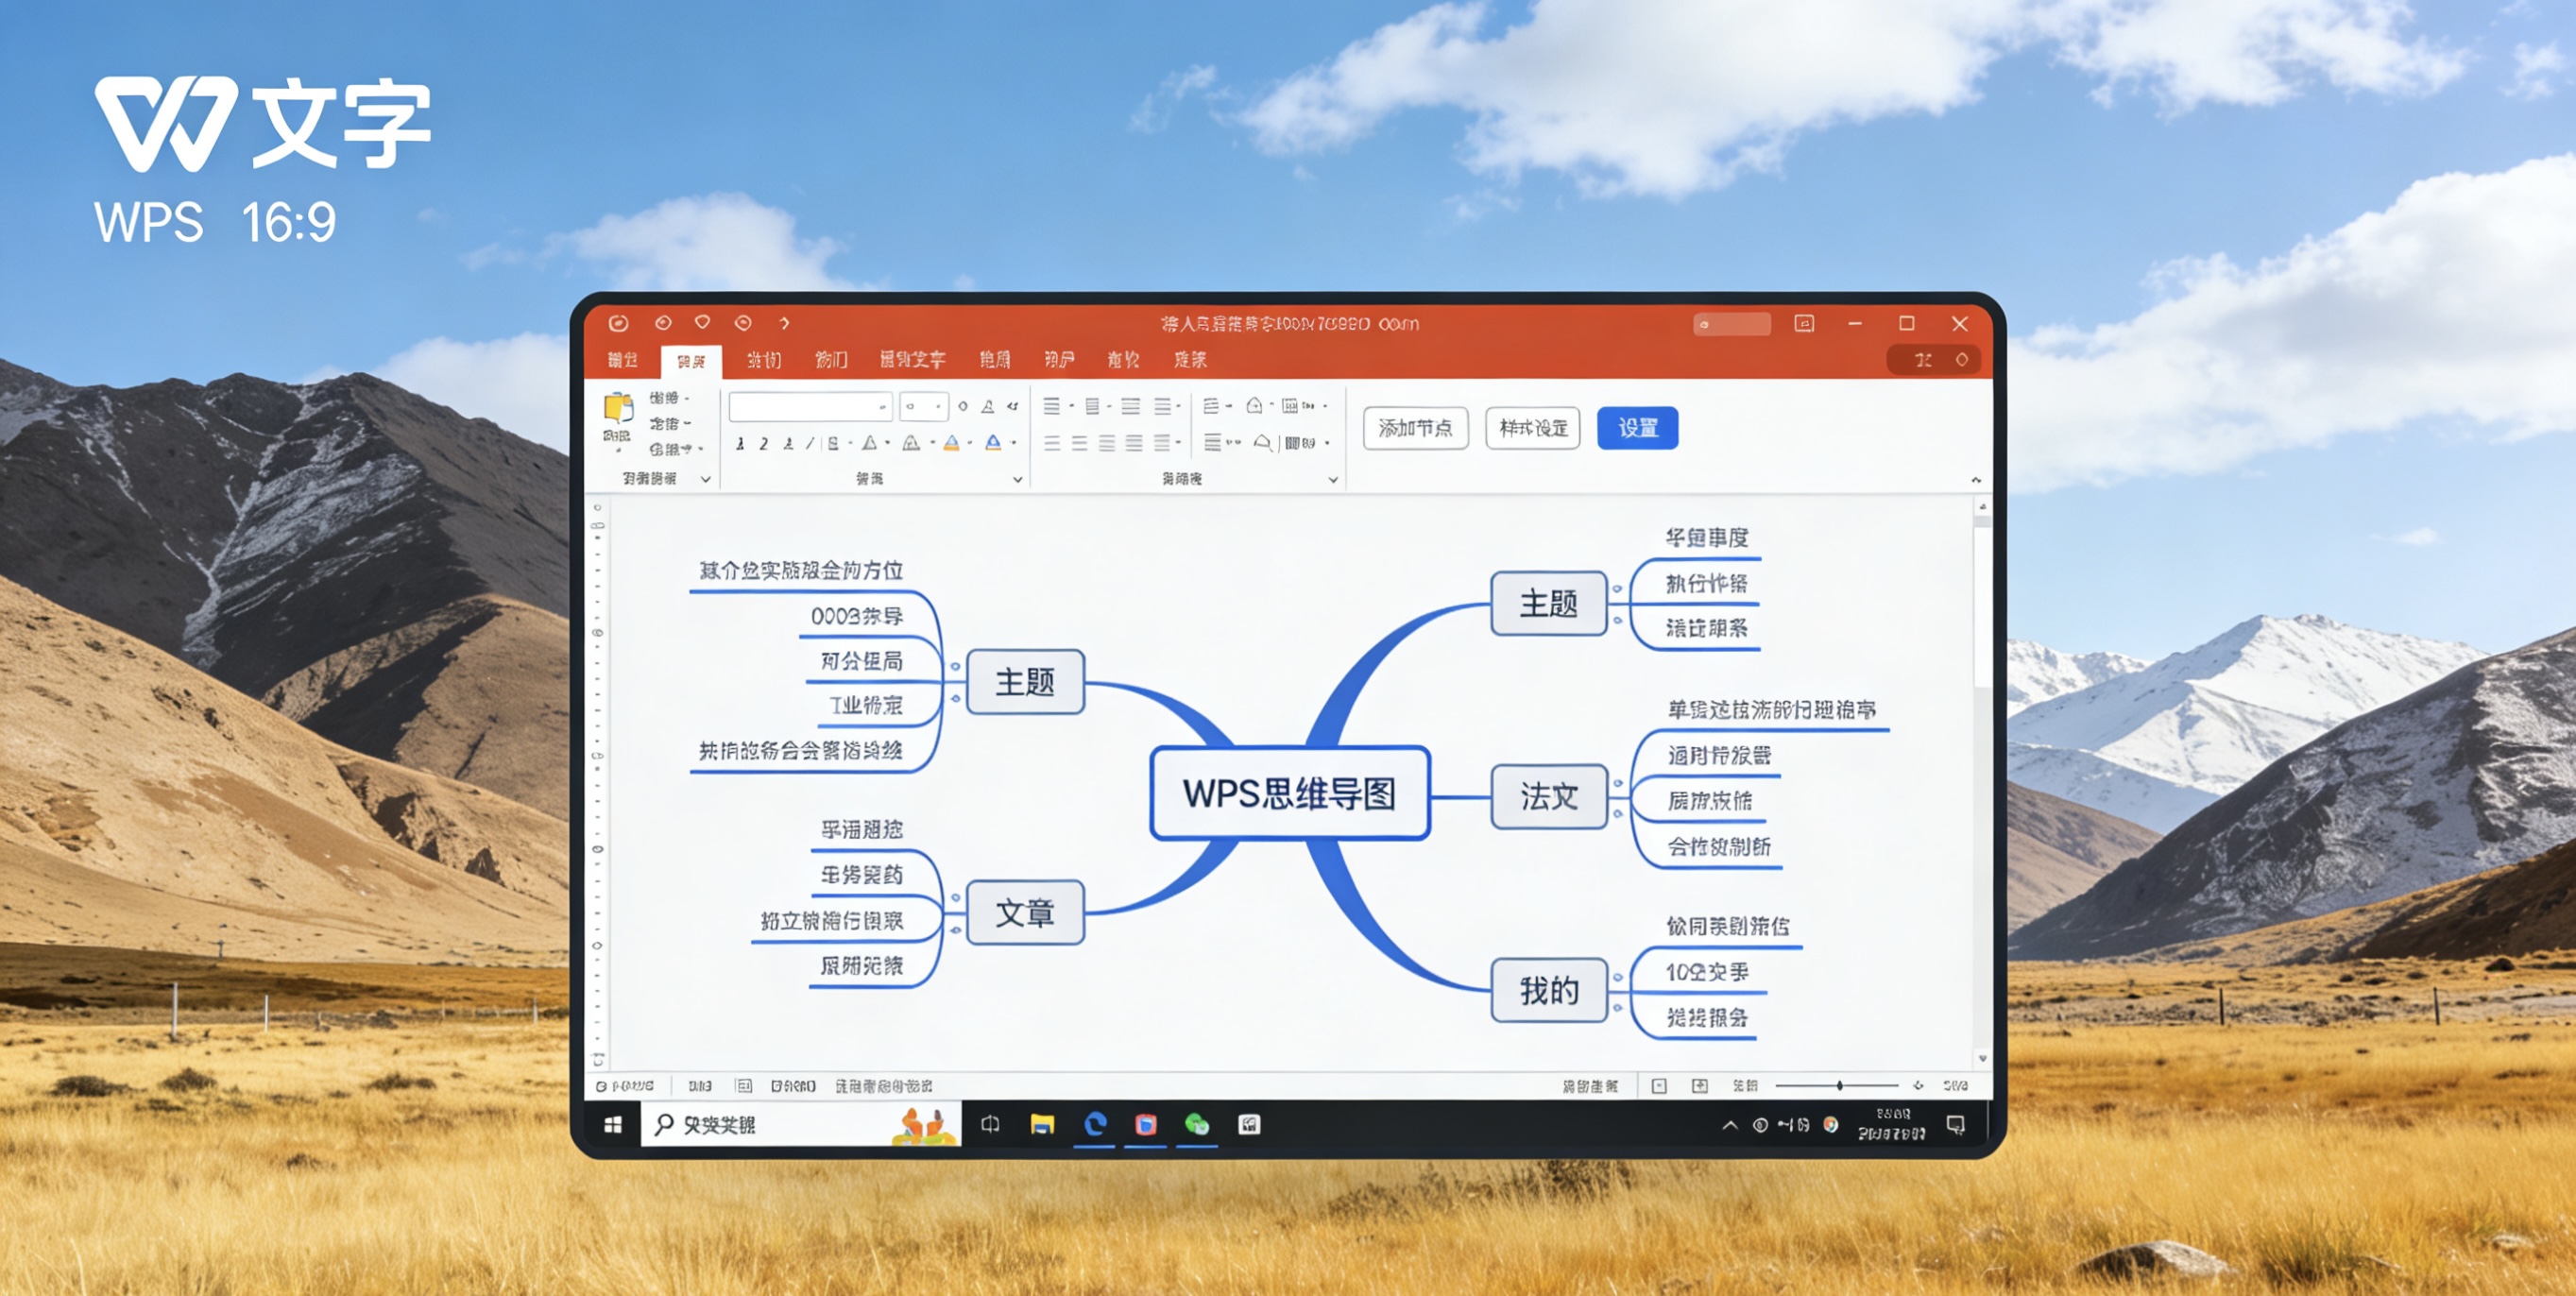Click the first undo-style icon in title bar
Screen dimensions: 2576x1296
point(663,323)
